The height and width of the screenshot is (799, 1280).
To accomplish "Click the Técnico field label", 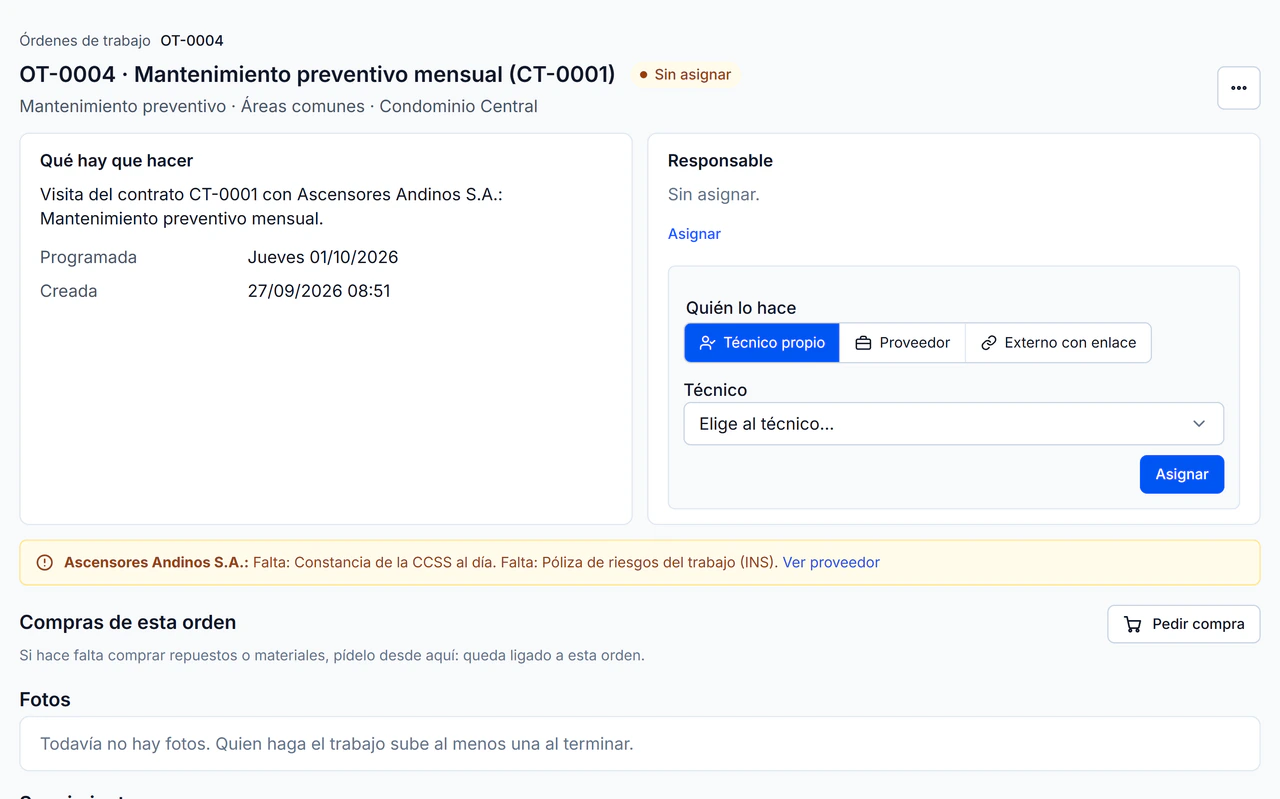I will coord(715,390).
